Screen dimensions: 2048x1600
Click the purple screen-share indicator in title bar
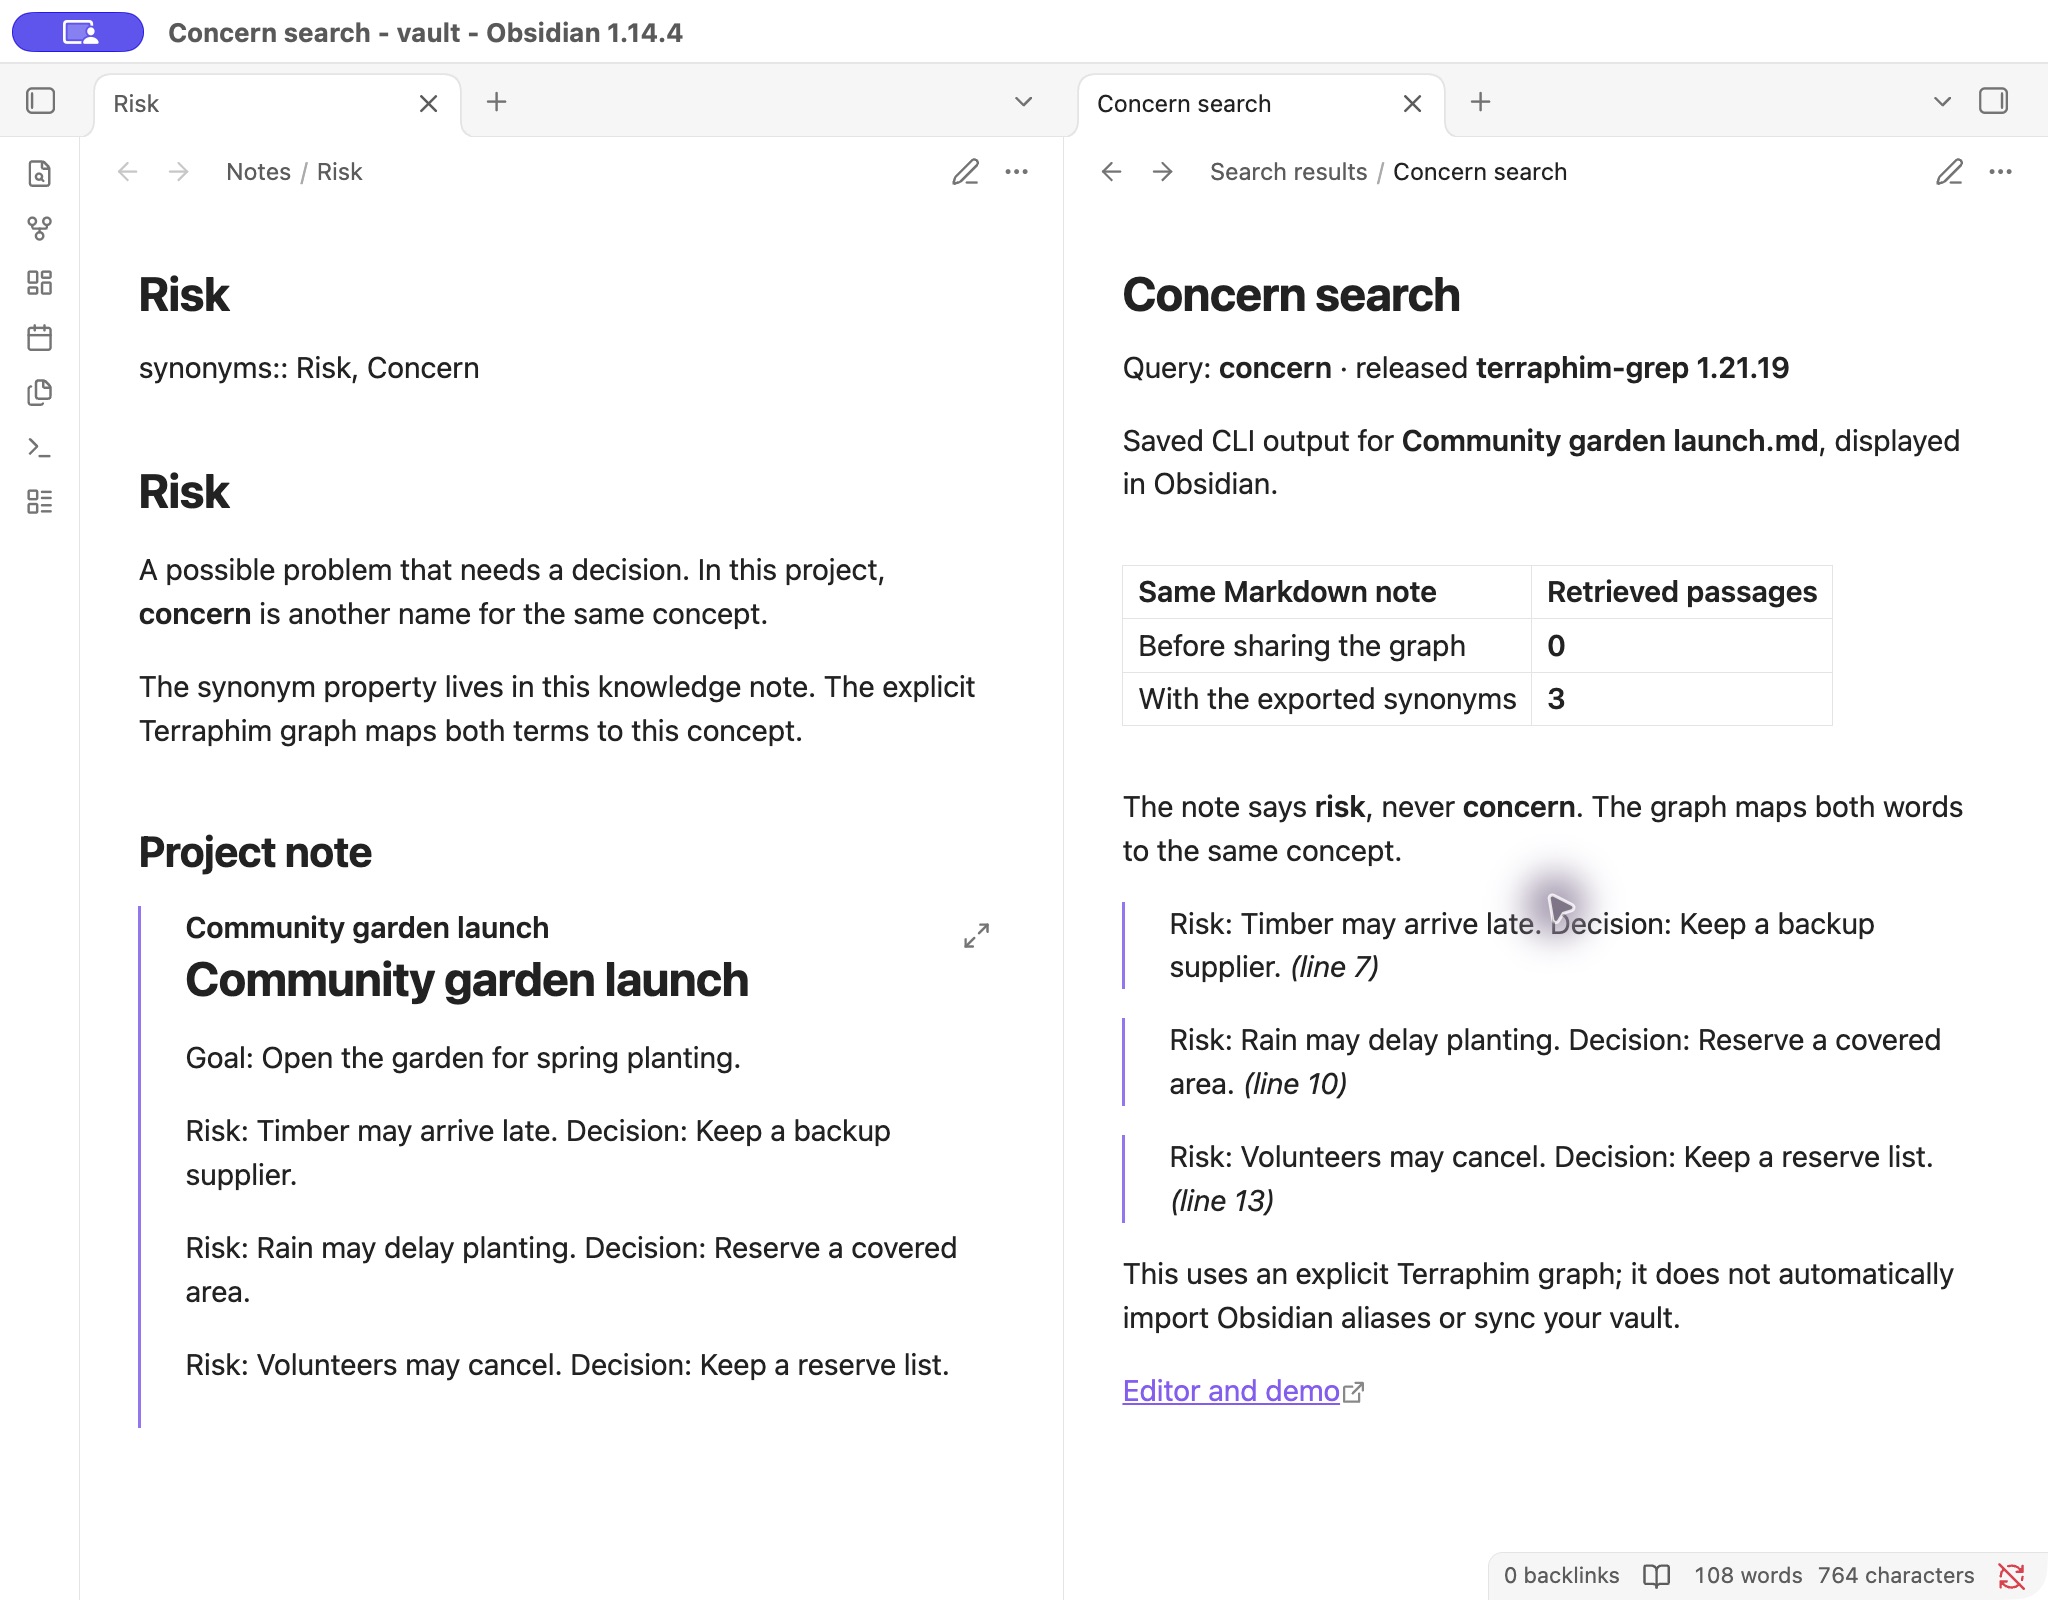pos(78,32)
